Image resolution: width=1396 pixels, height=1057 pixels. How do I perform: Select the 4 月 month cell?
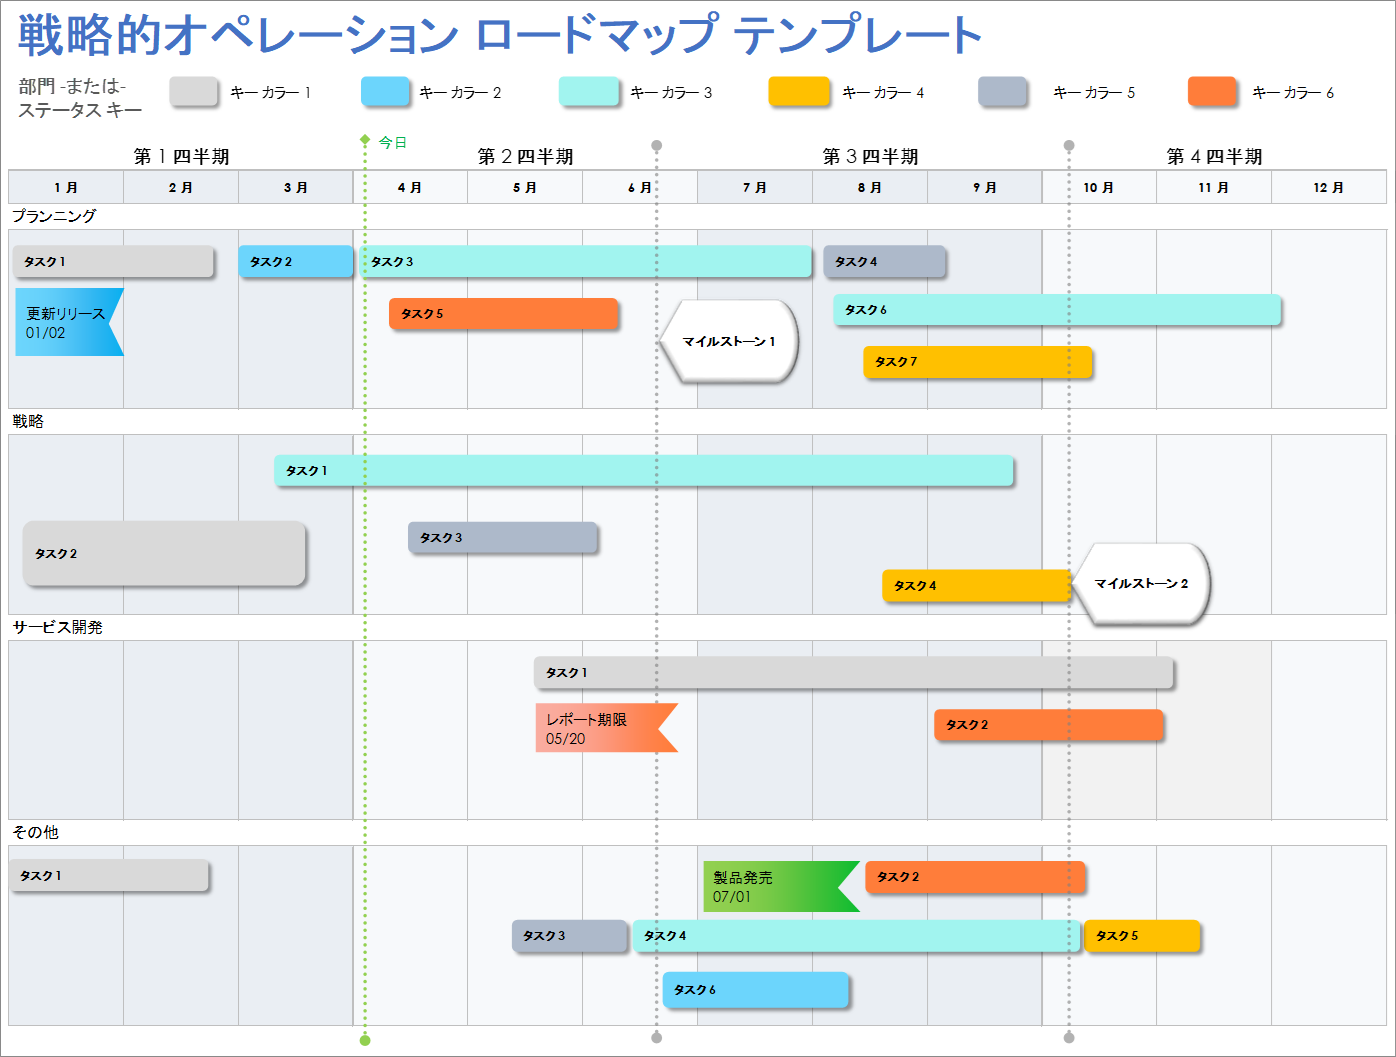pos(410,187)
